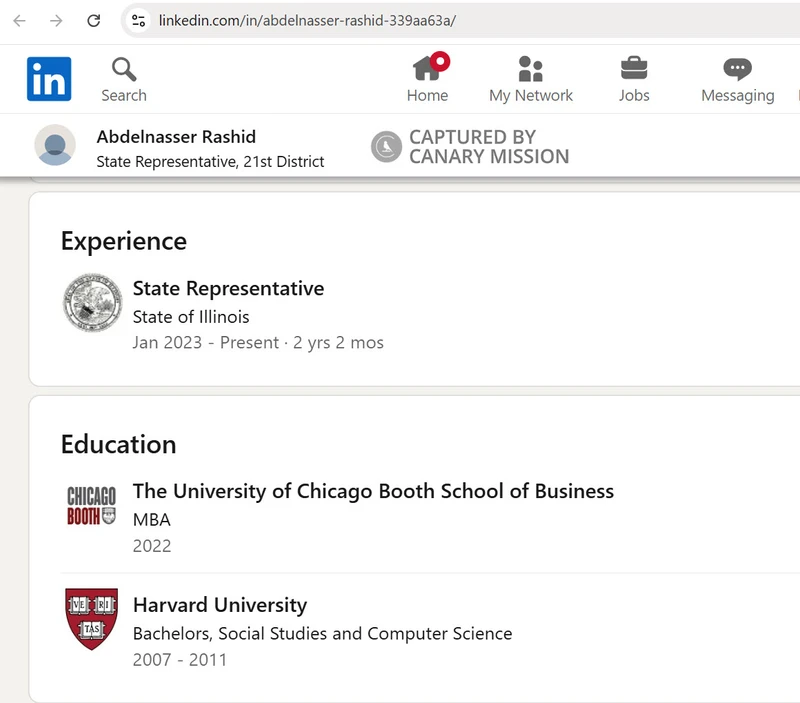This screenshot has height=703, width=800.
Task: Open My Network
Action: [x=531, y=79]
